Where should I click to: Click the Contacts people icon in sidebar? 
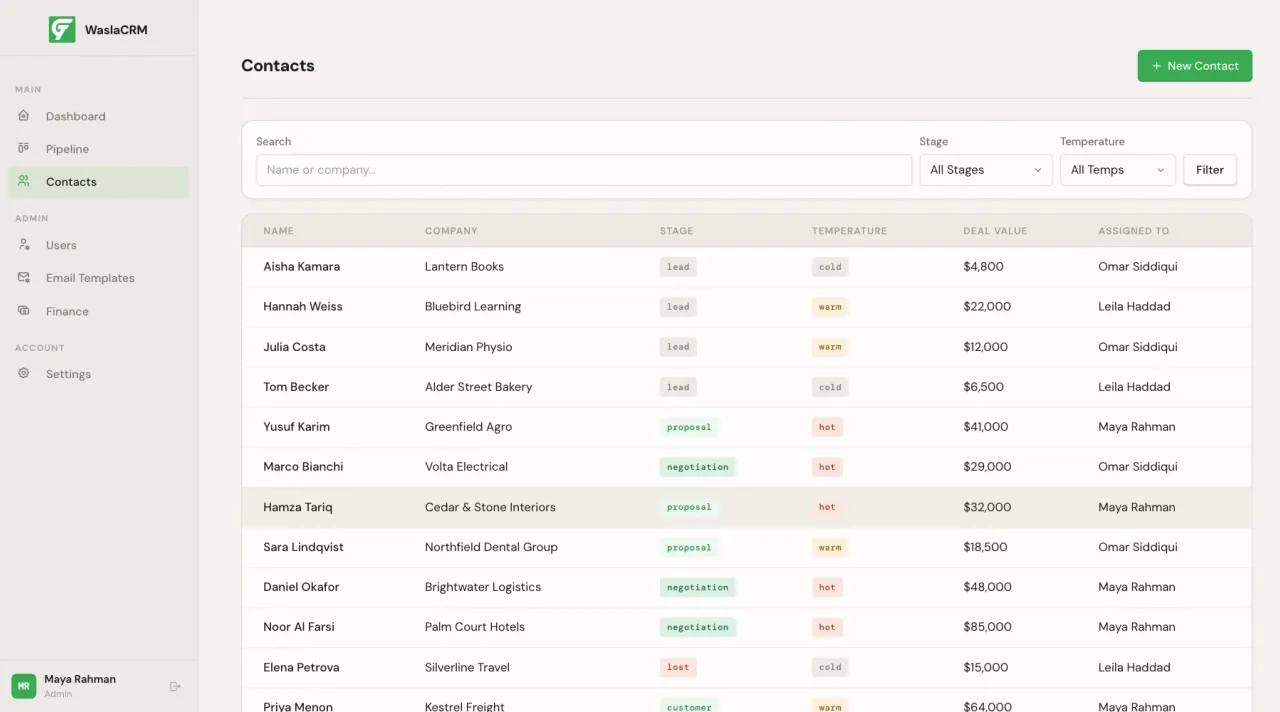click(24, 182)
